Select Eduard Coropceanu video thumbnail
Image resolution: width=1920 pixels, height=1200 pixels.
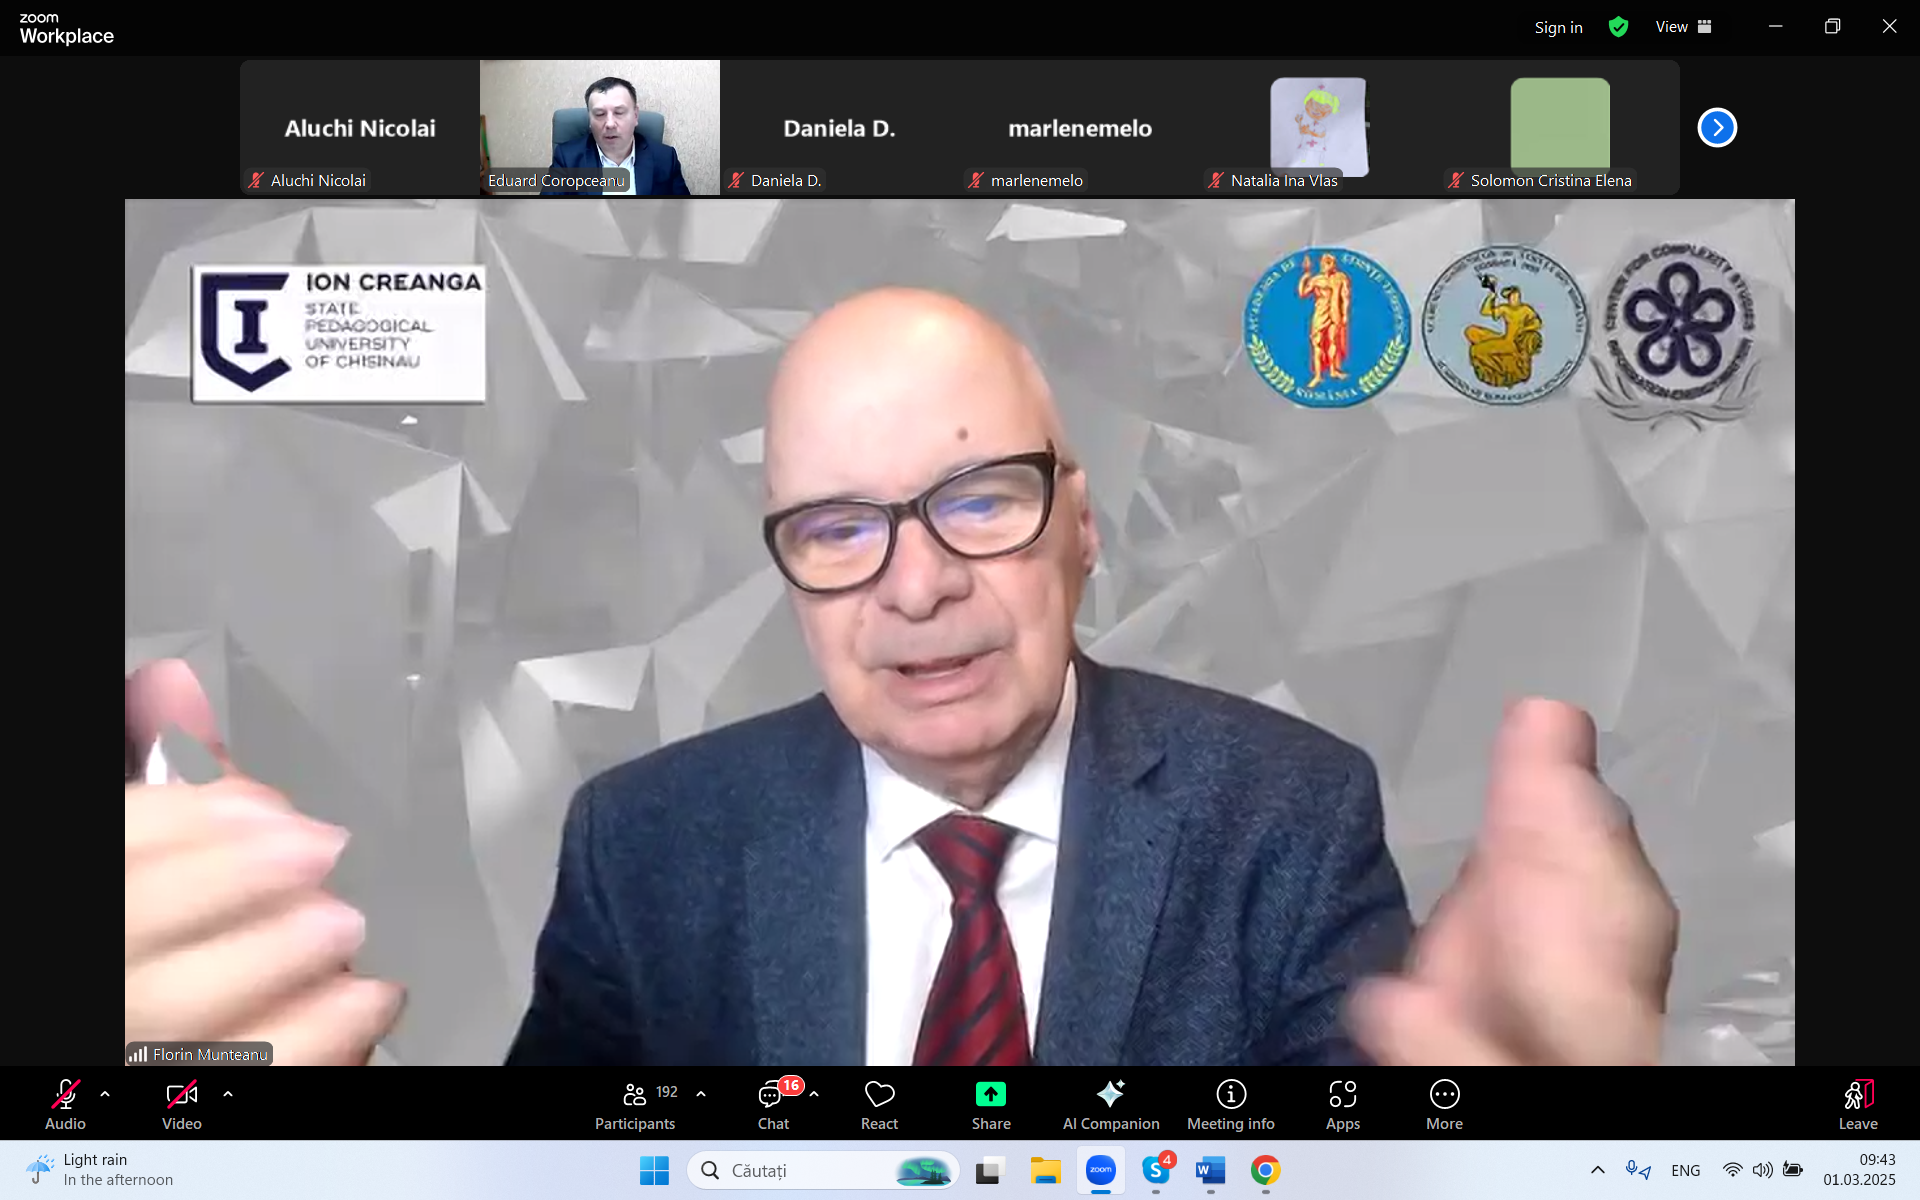599,127
